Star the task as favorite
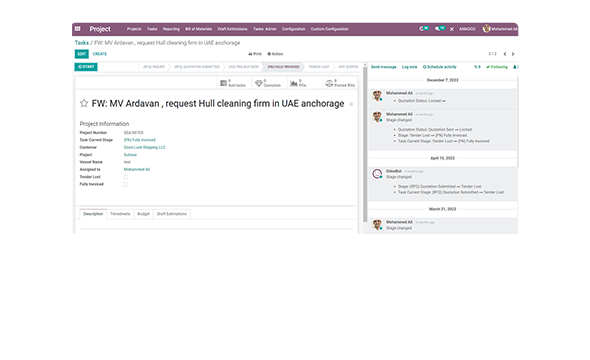 pyautogui.click(x=84, y=103)
